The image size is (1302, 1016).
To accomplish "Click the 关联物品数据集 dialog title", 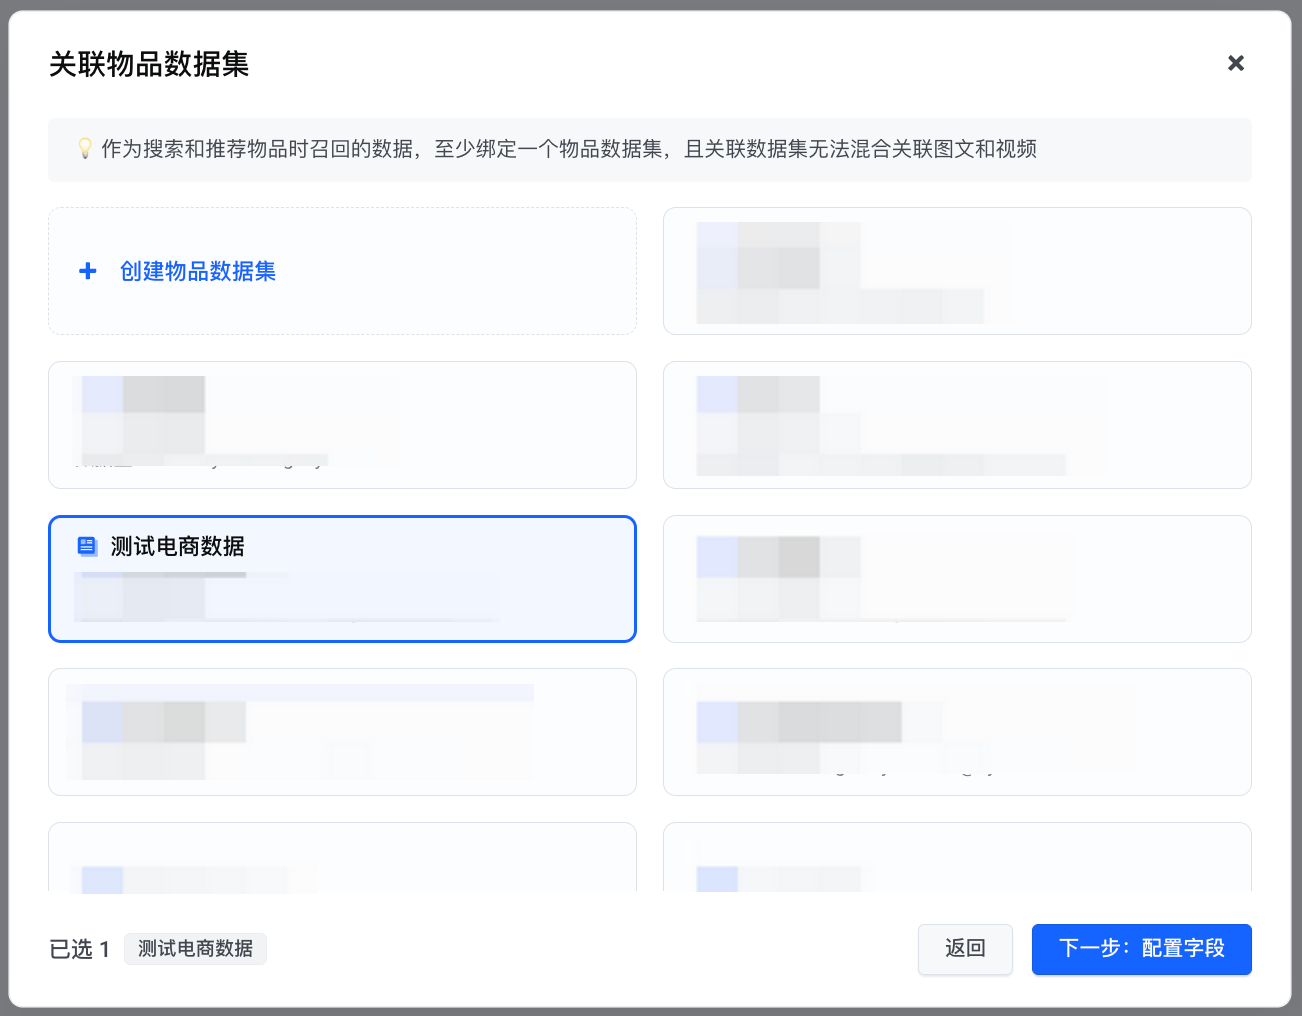I will coord(149,64).
